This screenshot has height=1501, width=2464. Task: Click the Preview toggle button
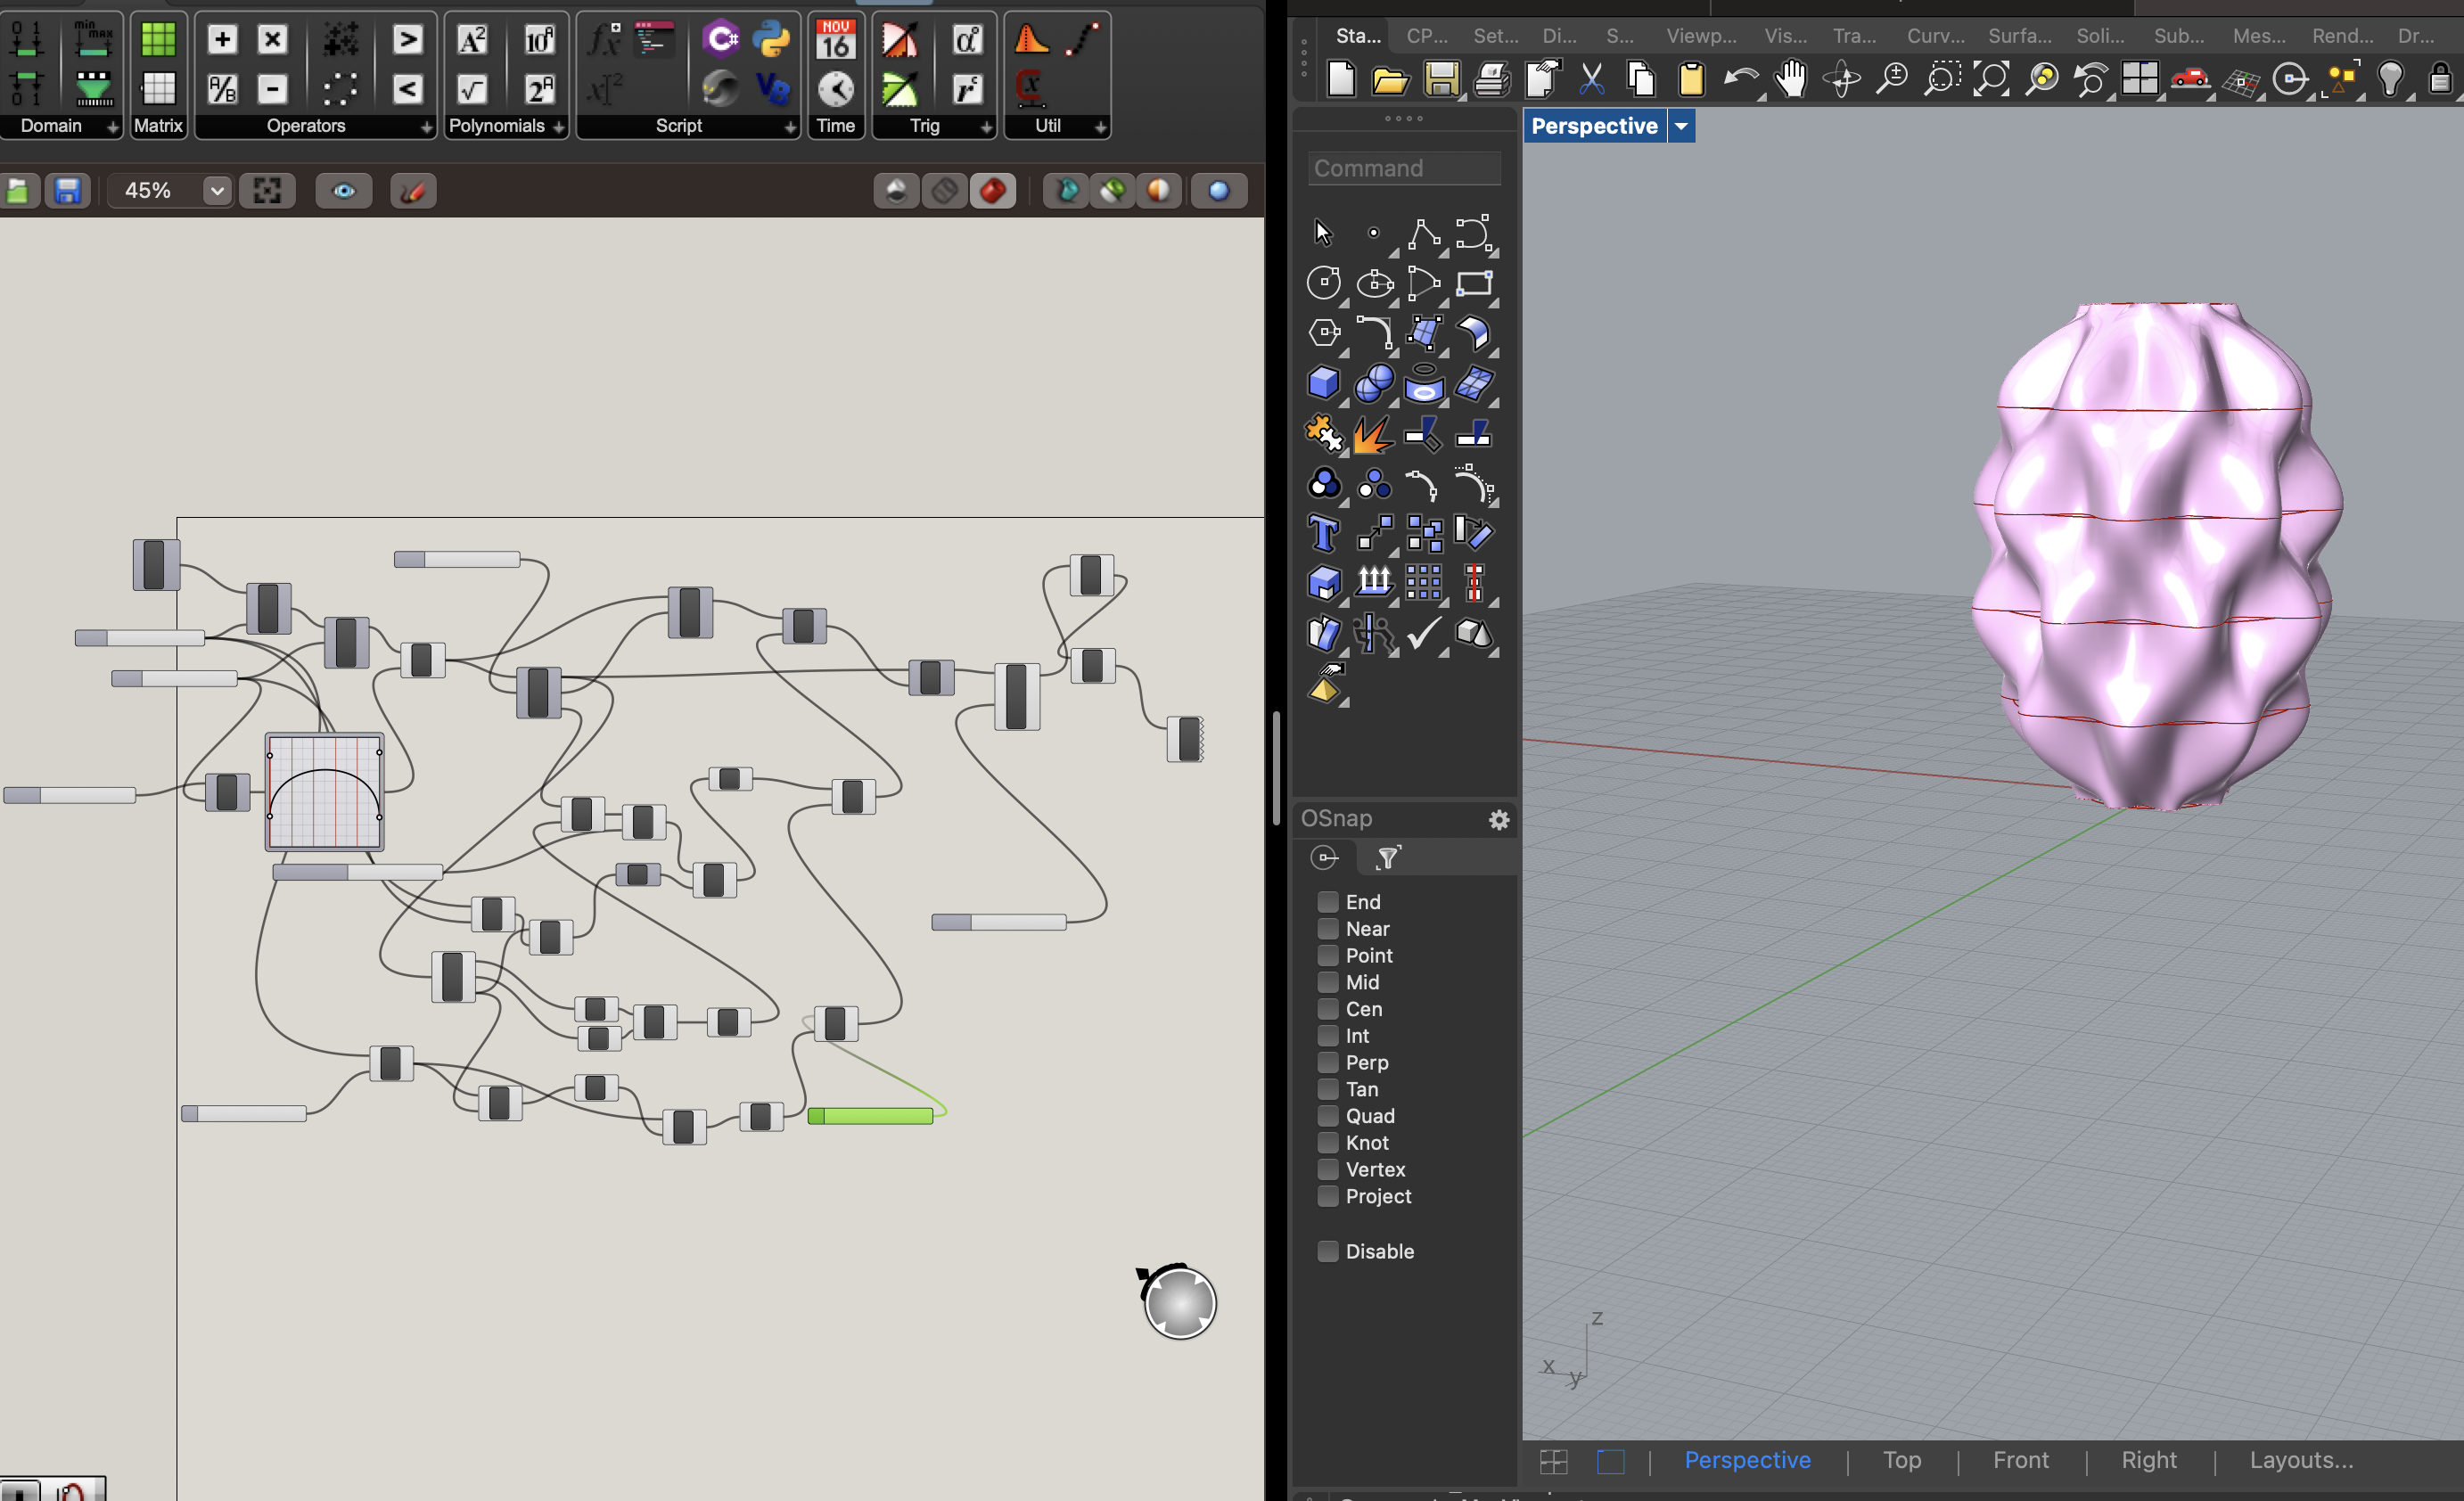pyautogui.click(x=343, y=190)
